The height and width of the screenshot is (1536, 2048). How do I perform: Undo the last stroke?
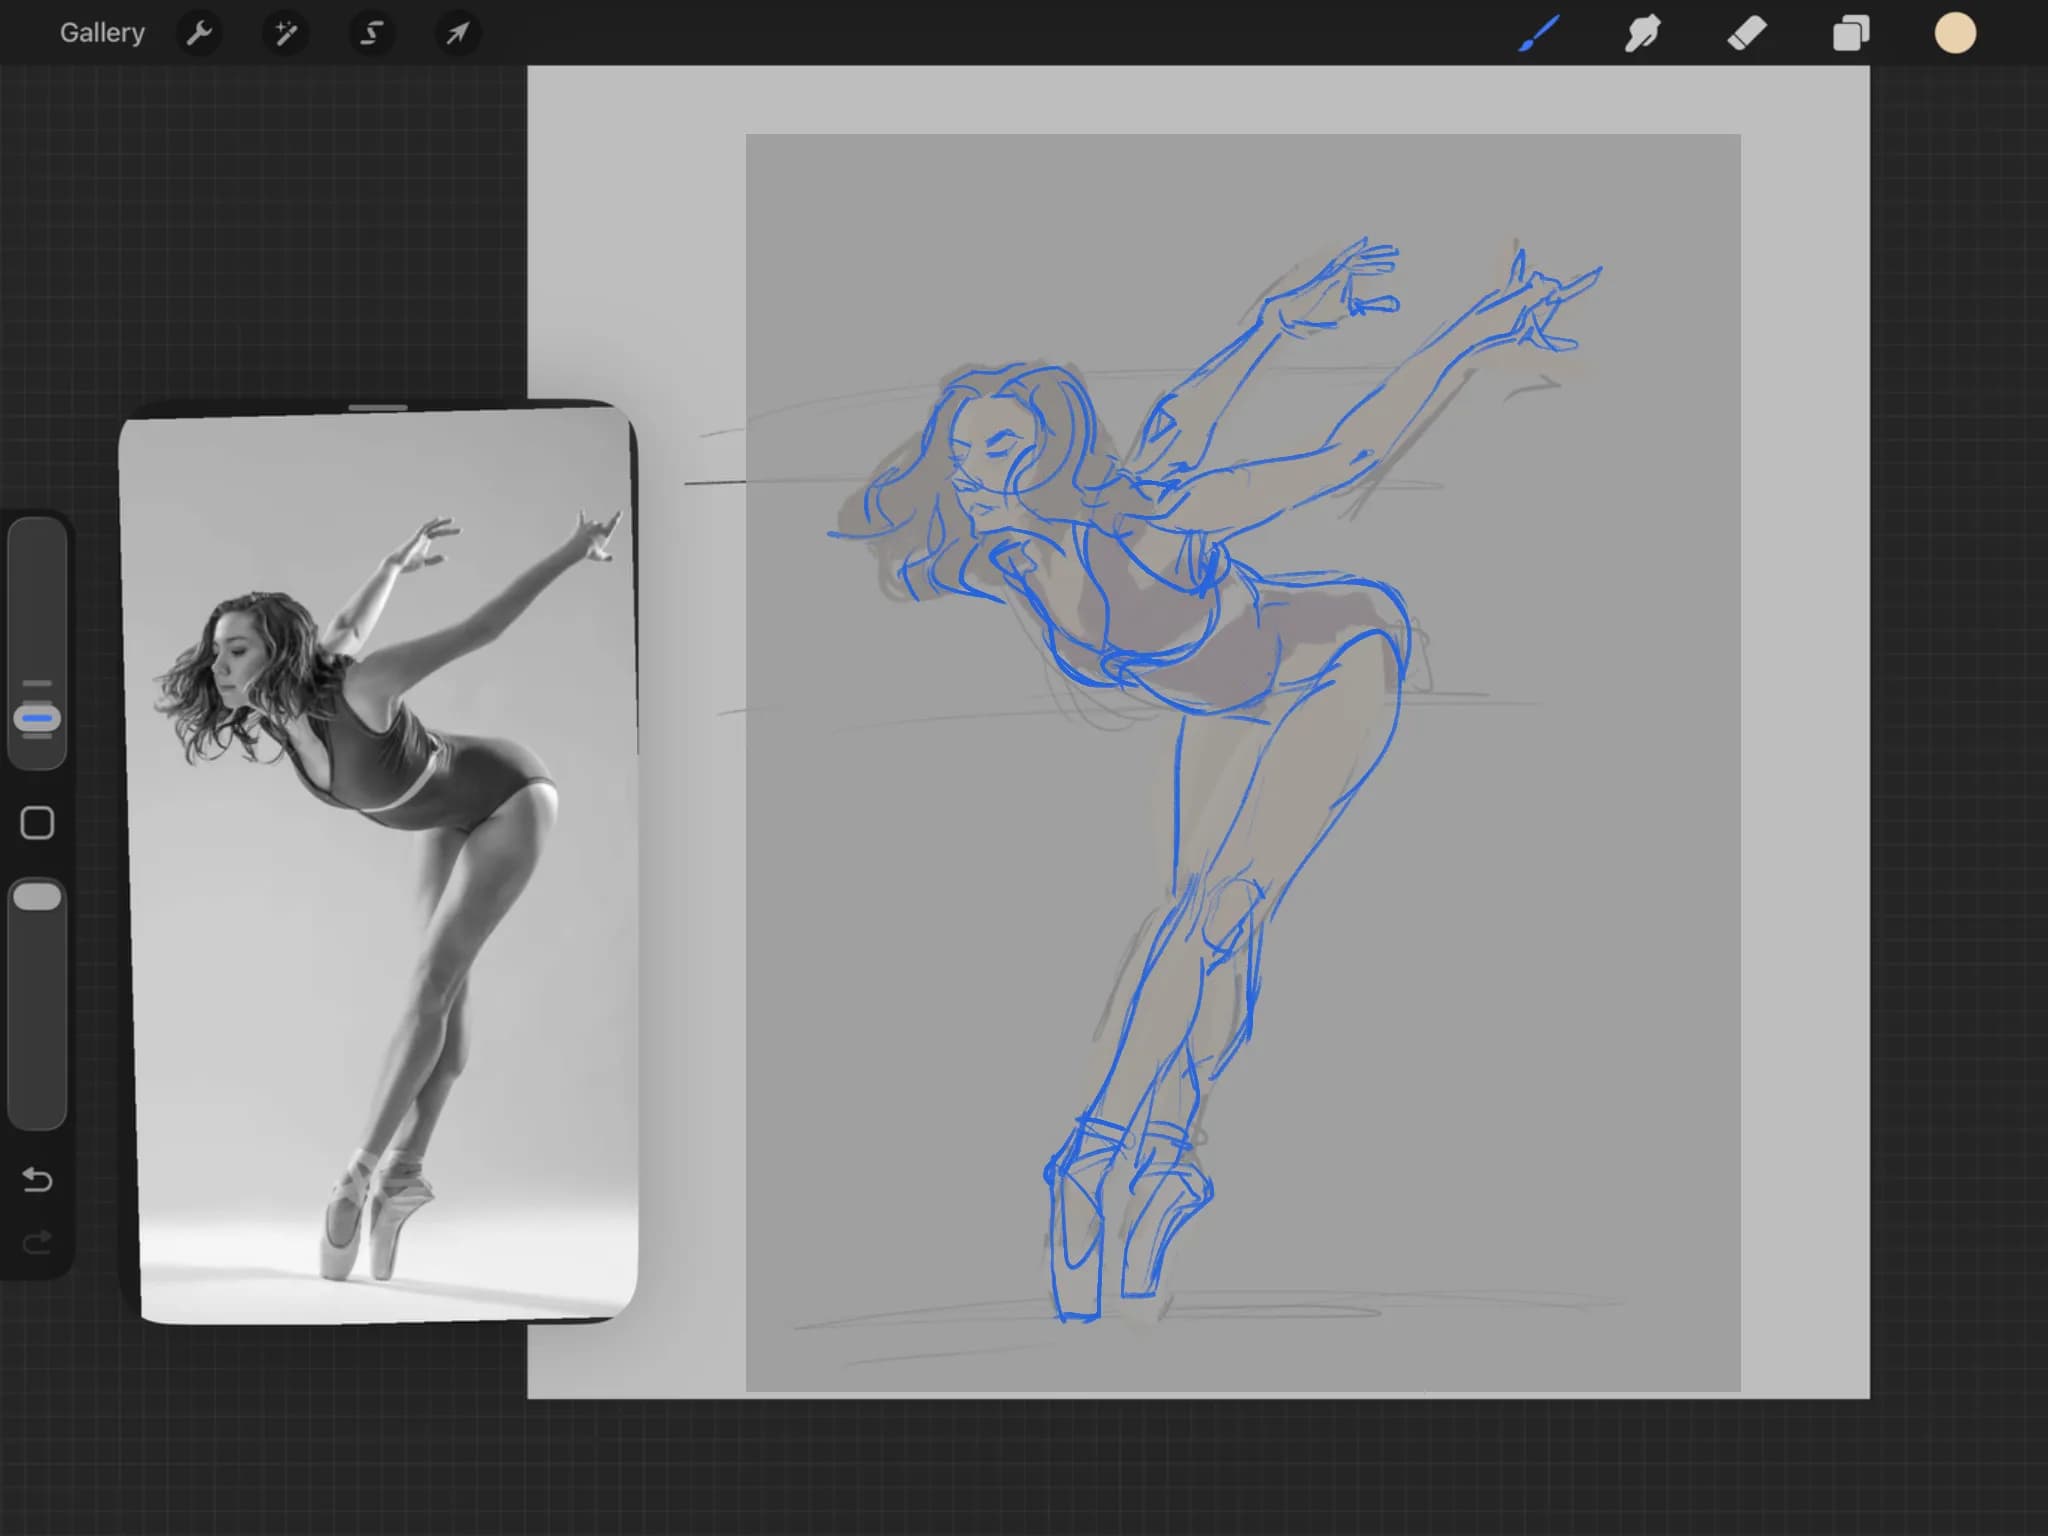point(37,1180)
